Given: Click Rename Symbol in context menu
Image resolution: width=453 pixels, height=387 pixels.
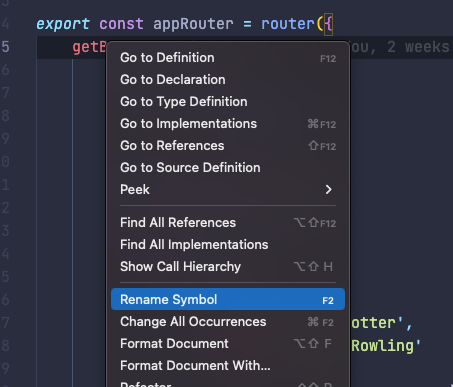Looking at the screenshot, I should pyautogui.click(x=228, y=299).
